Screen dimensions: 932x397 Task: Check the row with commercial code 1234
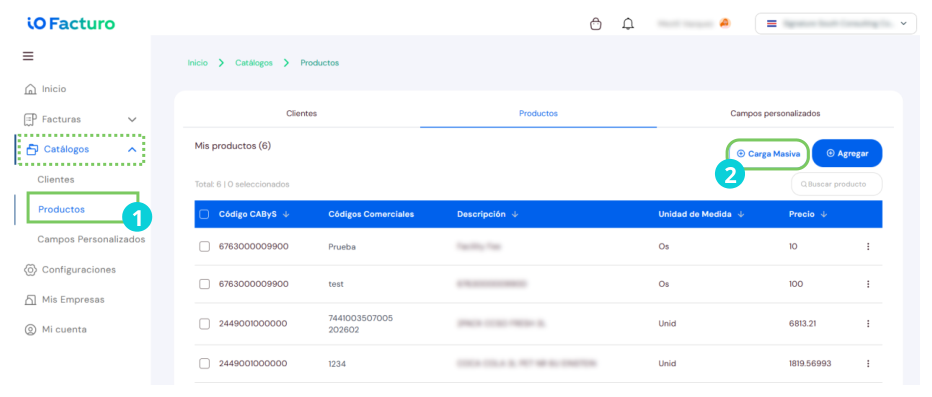[204, 363]
